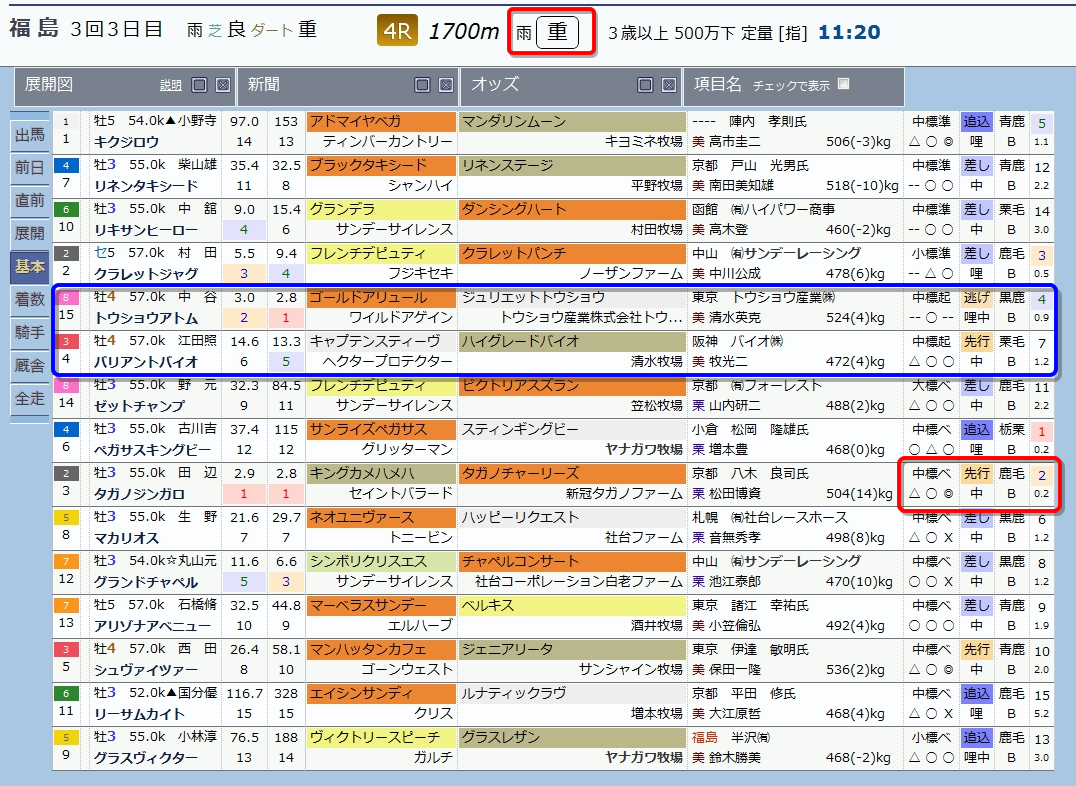Click the 項目名 header label
The width and height of the screenshot is (1076, 786).
pos(718,84)
